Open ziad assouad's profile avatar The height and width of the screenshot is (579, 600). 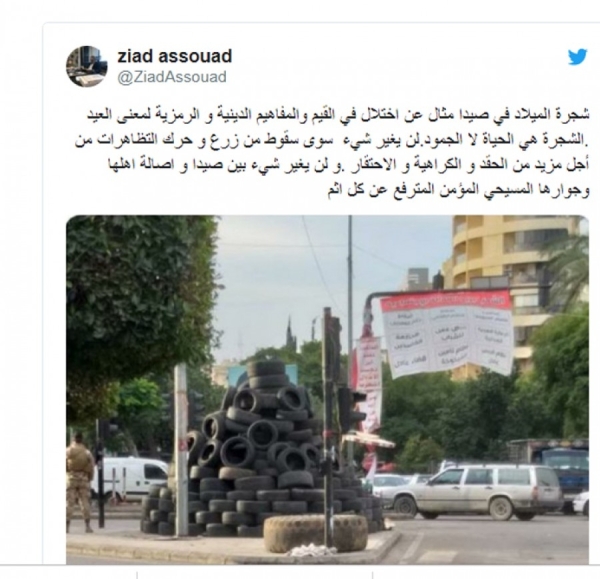coord(86,67)
